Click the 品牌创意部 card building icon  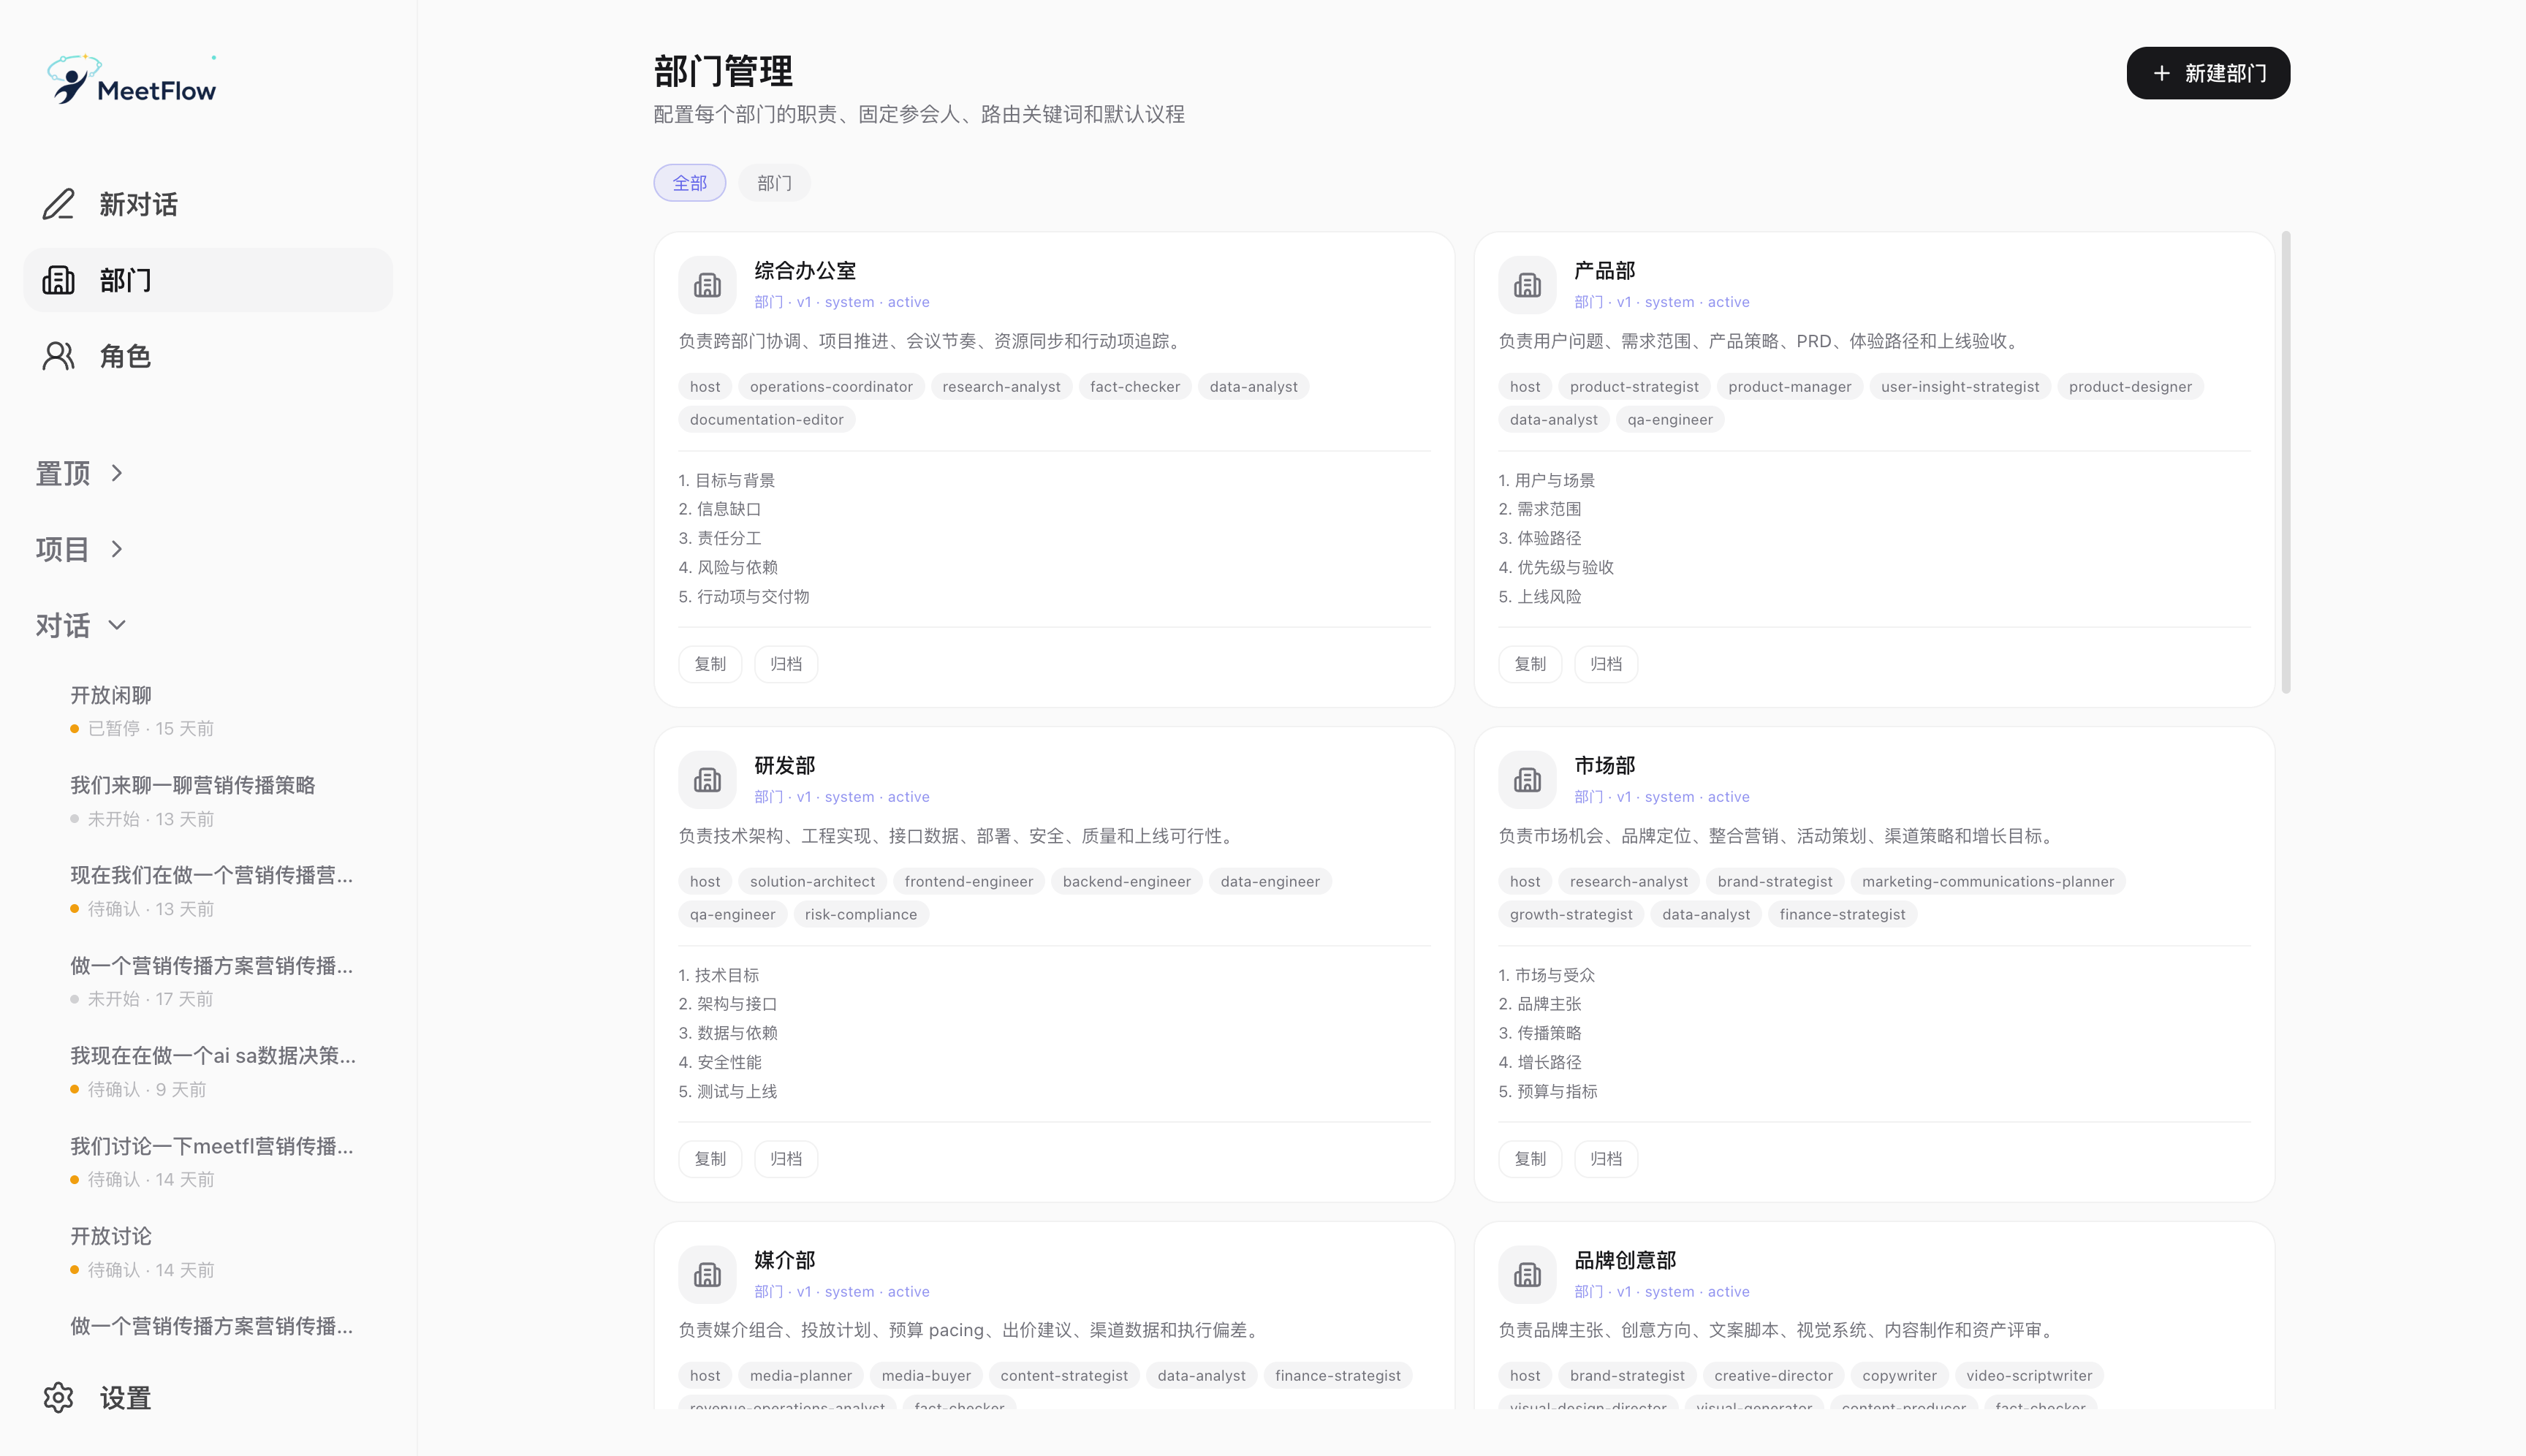click(1527, 1275)
